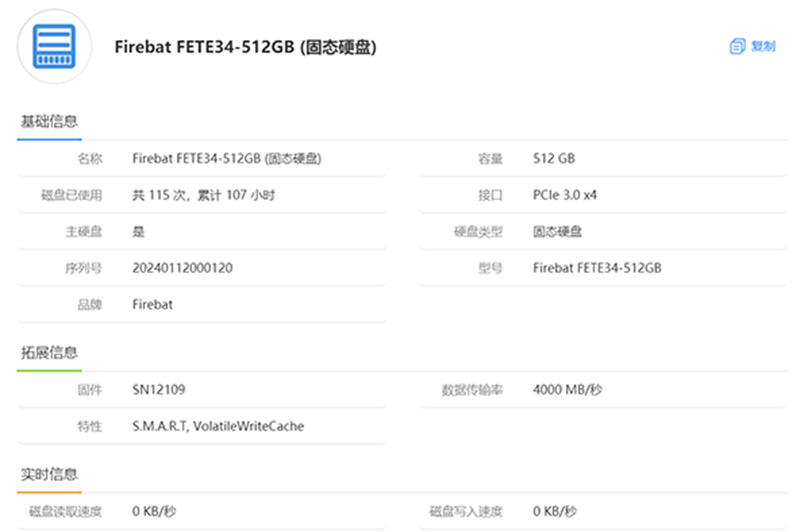The width and height of the screenshot is (800, 532).
Task: Select the 拓展信息 section tab
Action: tap(49, 352)
